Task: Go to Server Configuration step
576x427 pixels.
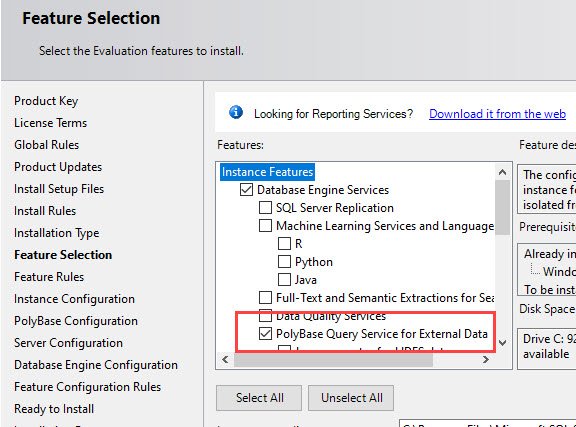Action: [68, 343]
